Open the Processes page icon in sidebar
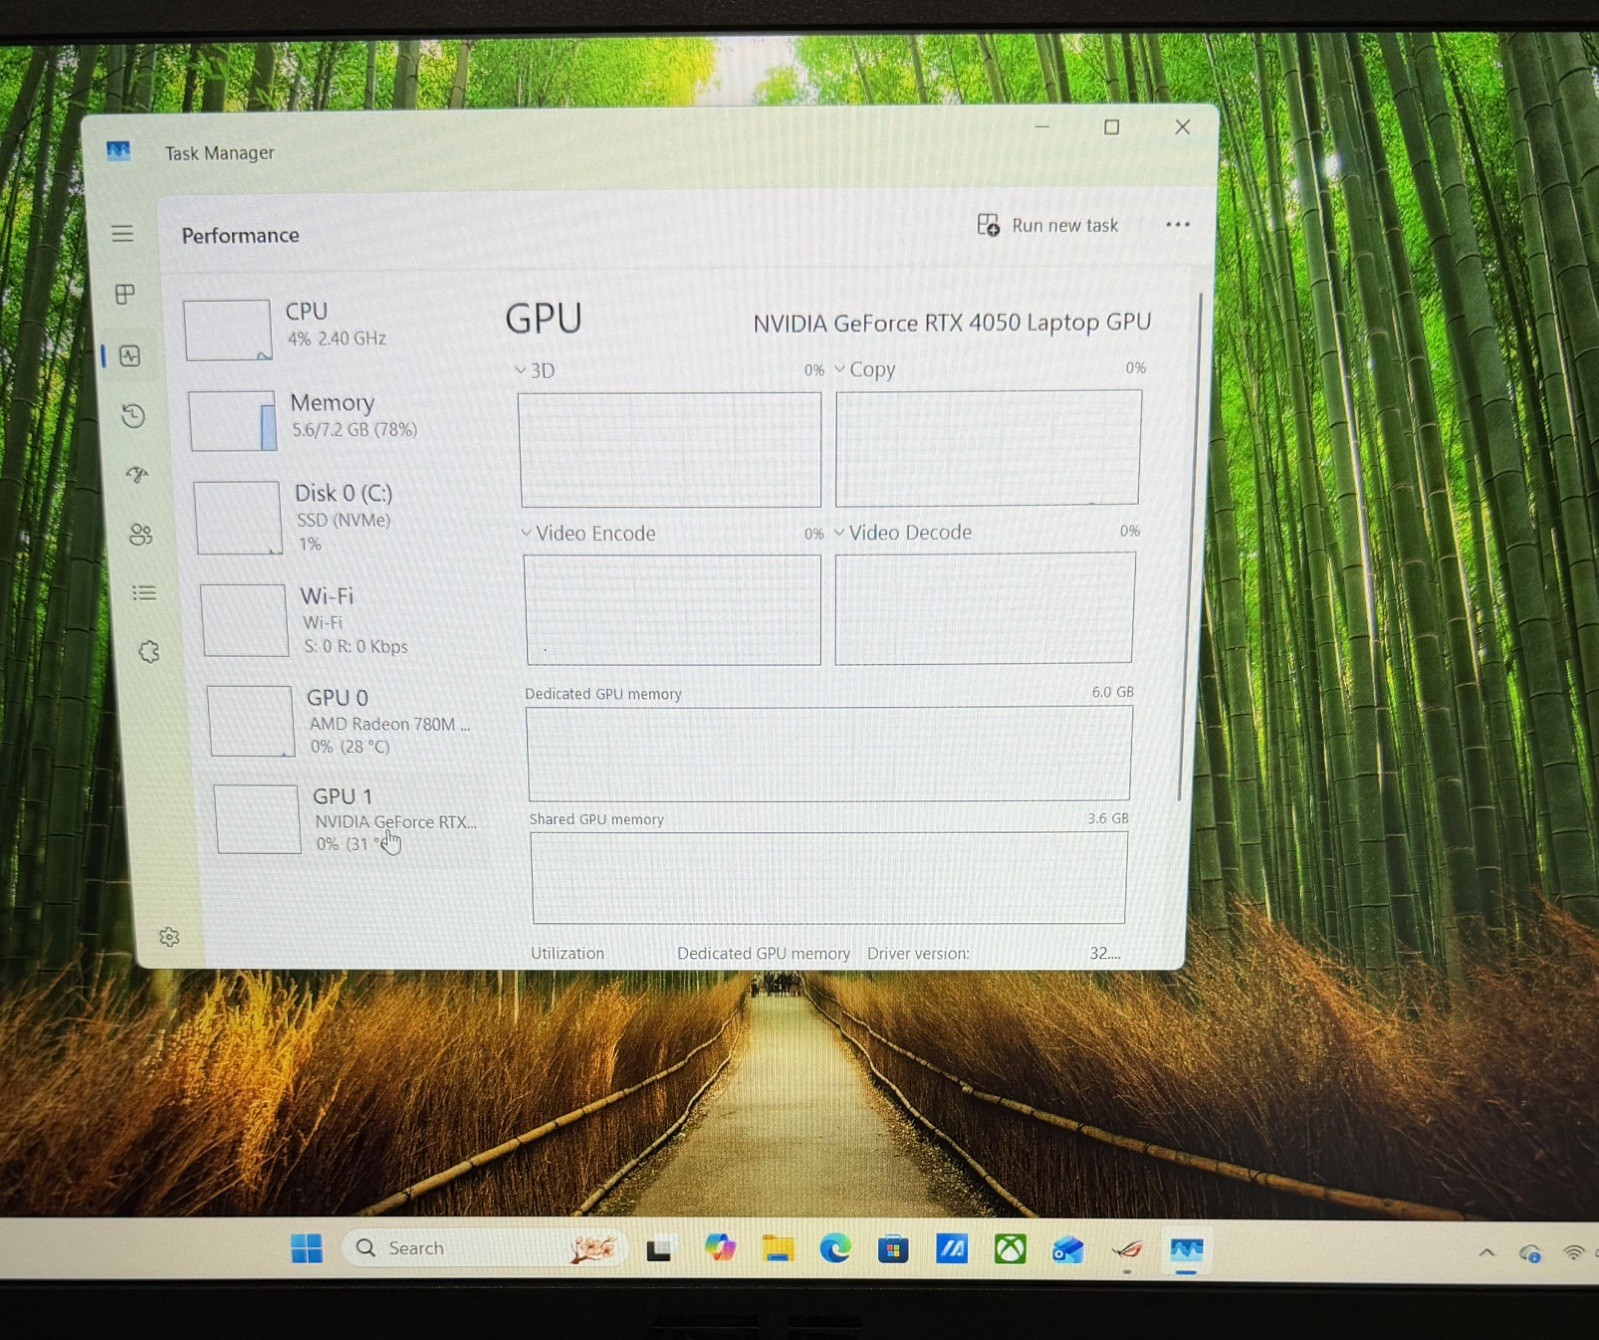This screenshot has width=1599, height=1340. (125, 294)
